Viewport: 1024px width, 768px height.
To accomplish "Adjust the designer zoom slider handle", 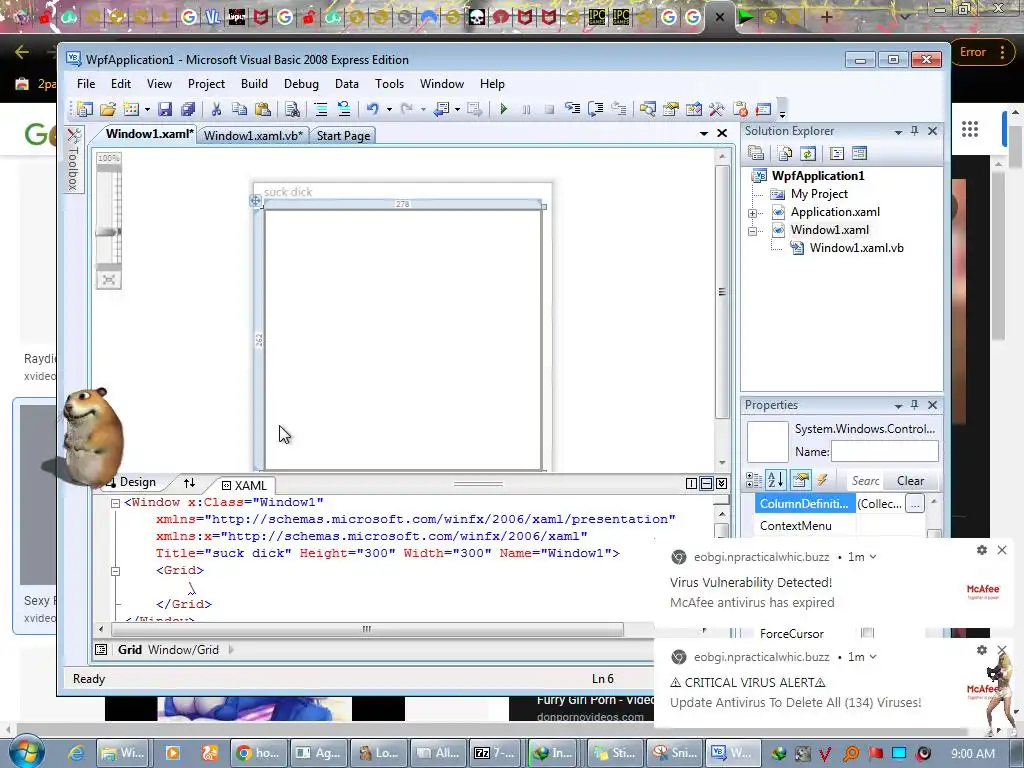I will click(x=108, y=232).
